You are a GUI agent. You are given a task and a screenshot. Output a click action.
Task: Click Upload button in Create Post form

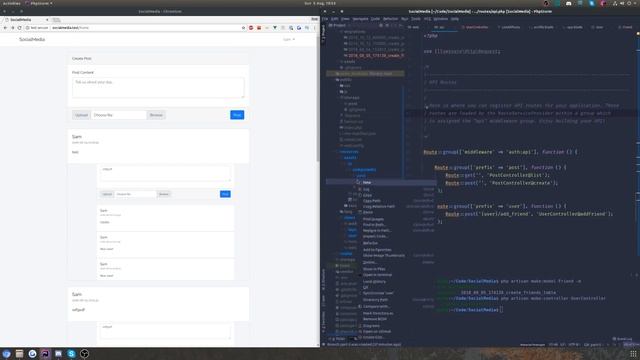click(x=81, y=115)
